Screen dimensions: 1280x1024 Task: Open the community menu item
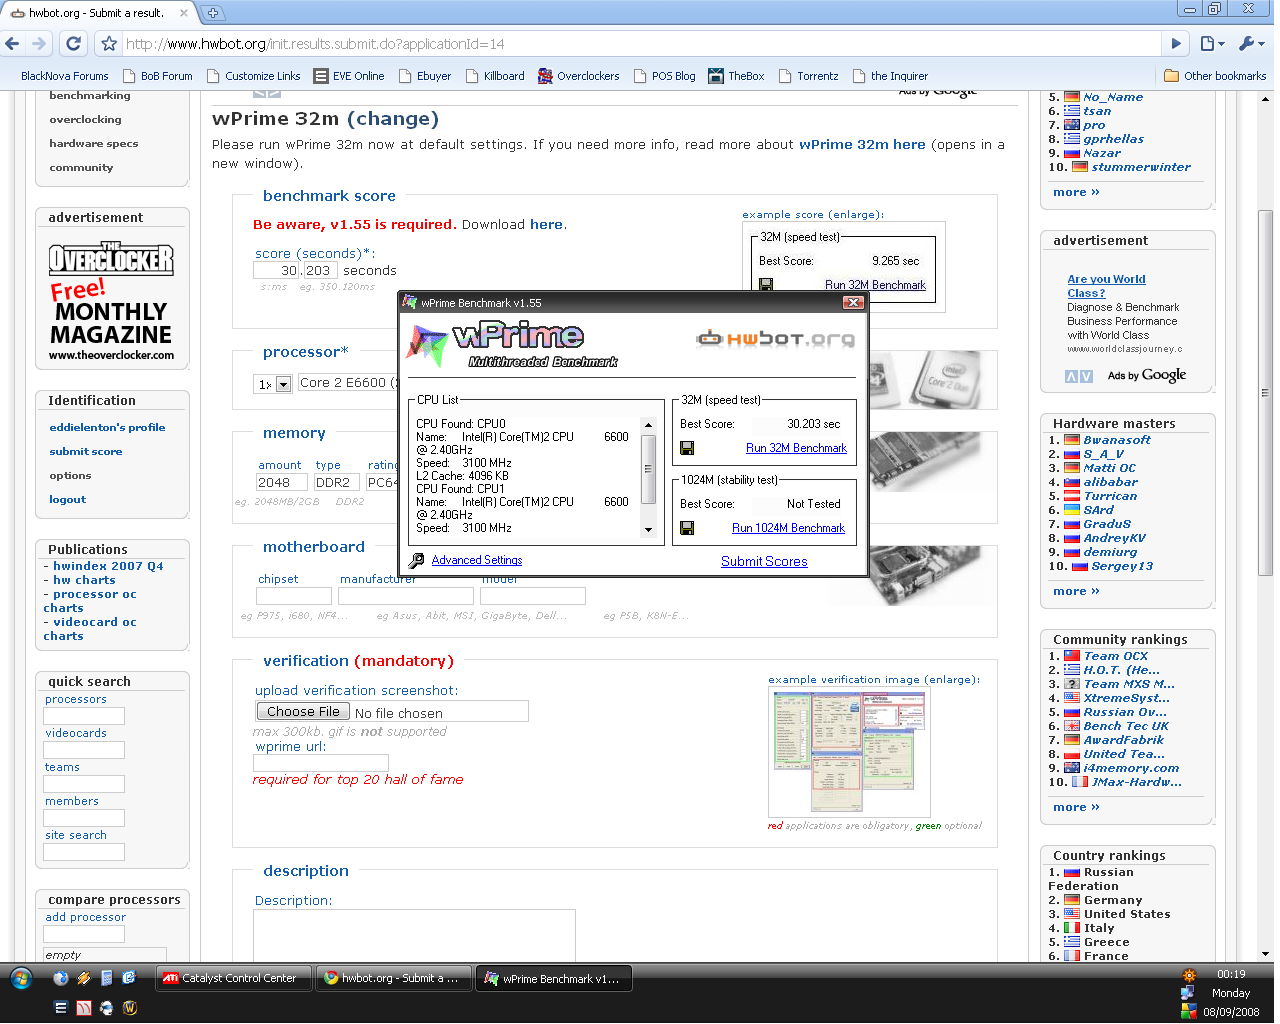(81, 168)
